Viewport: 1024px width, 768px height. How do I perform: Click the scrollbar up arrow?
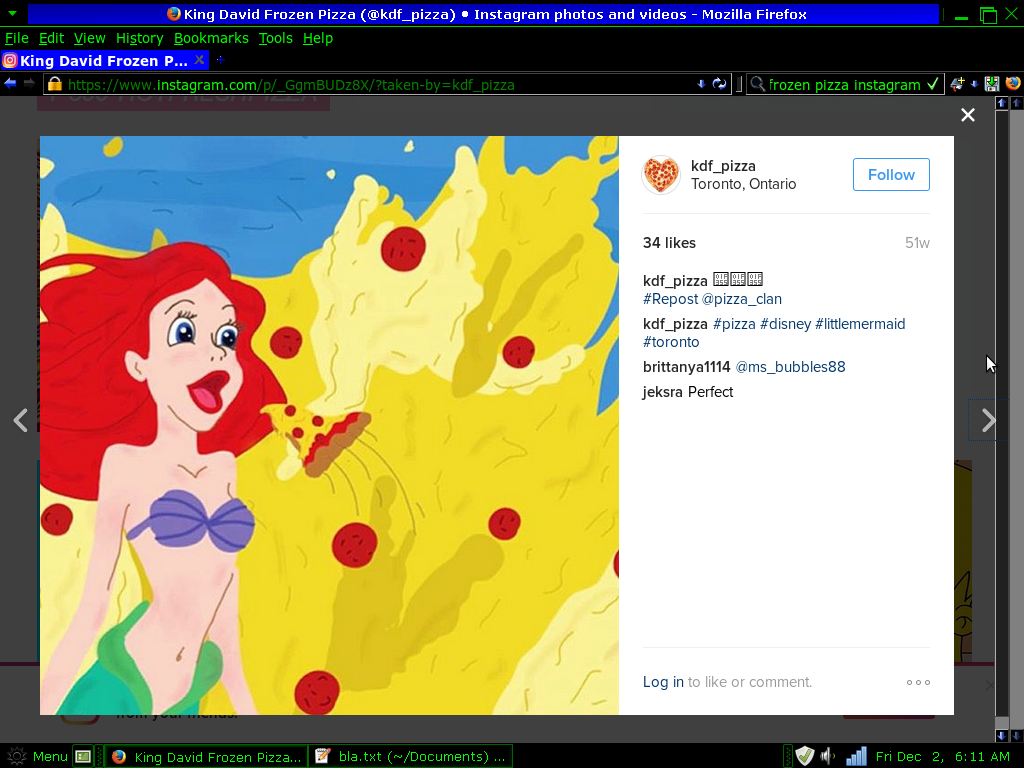1002,103
